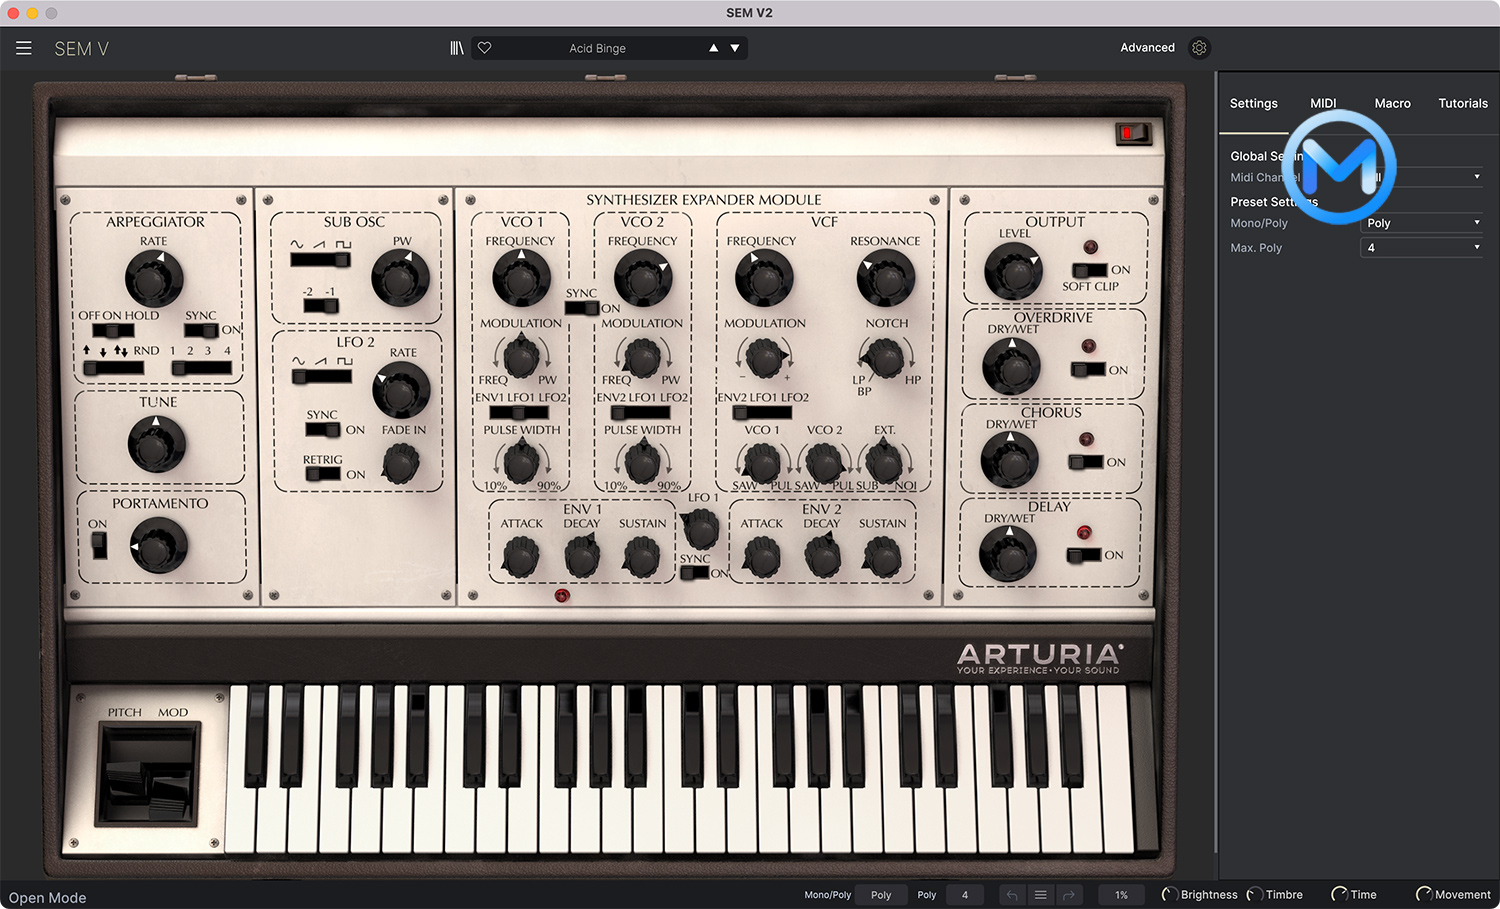
Task: Switch to the Macro tab
Action: coord(1392,103)
